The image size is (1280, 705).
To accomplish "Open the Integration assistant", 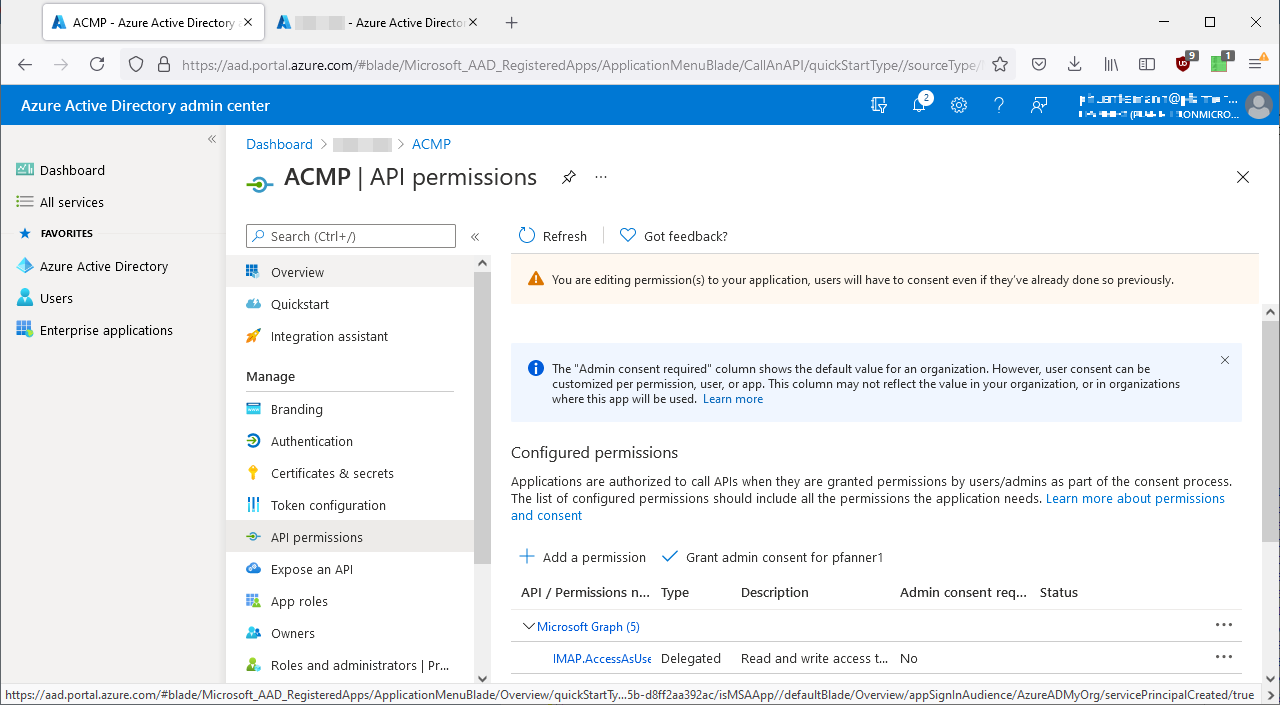I will (x=330, y=336).
